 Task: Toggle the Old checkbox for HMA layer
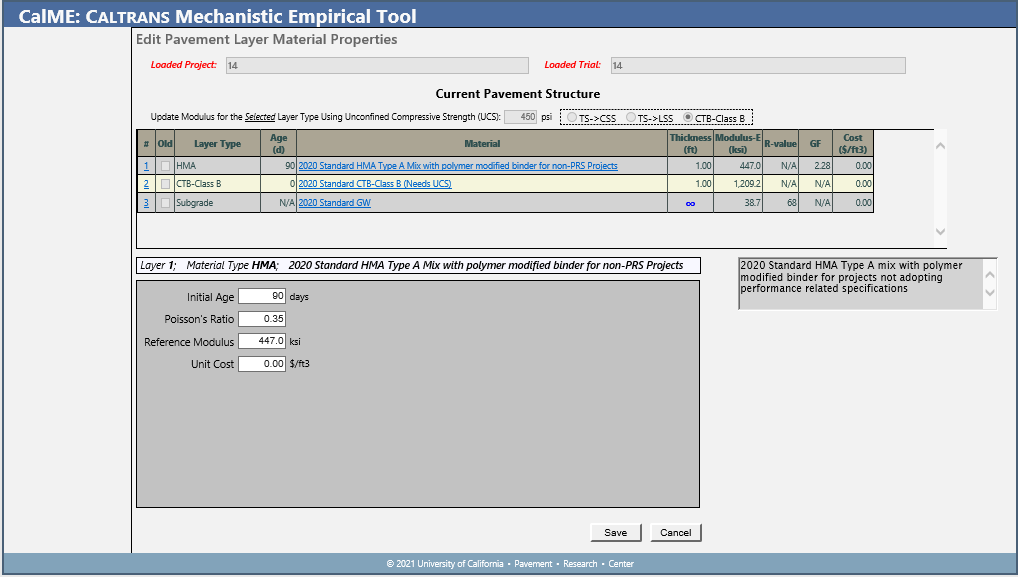point(166,166)
